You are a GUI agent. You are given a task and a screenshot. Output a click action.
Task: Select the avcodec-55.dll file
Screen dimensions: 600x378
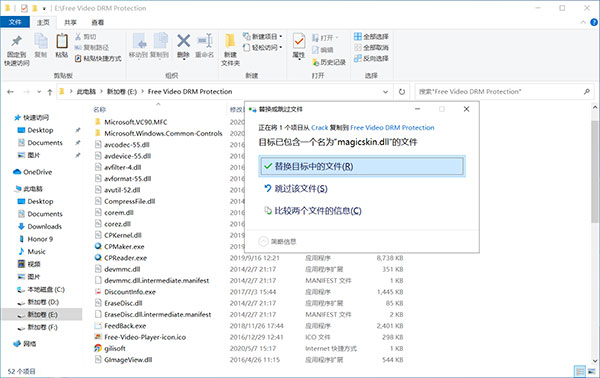pyautogui.click(x=122, y=145)
